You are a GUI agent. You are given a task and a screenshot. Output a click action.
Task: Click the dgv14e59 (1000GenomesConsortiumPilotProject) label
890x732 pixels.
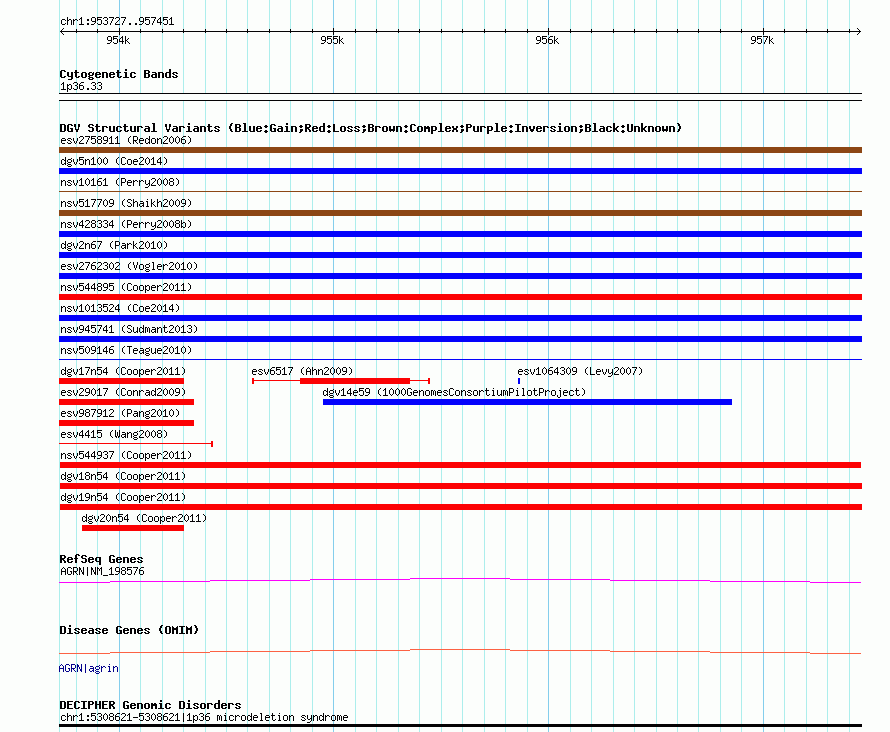coord(454,392)
